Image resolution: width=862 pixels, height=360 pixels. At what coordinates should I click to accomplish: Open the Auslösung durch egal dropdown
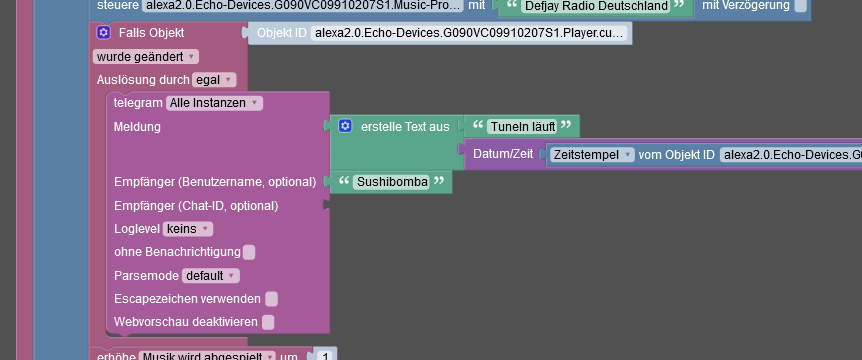[214, 80]
